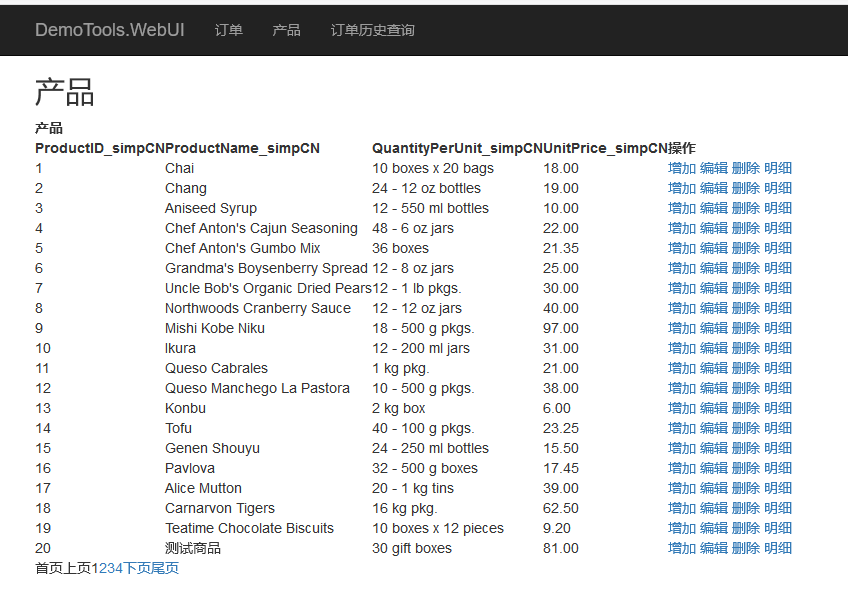This screenshot has height=589, width=848.
Task: Open 订单历史查询 in the navbar
Action: click(x=372, y=30)
